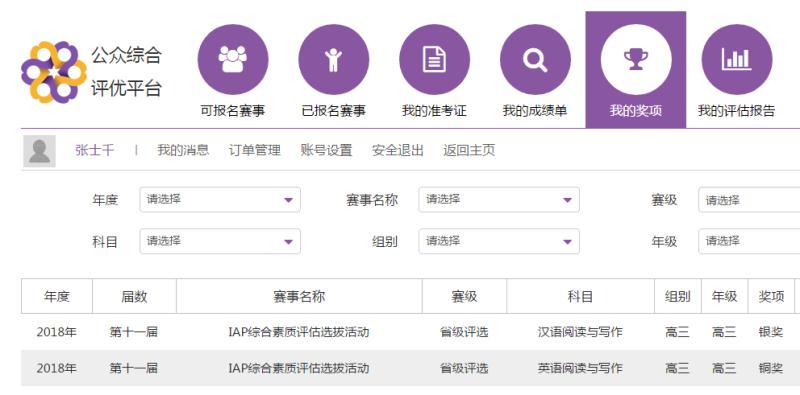Screen dimensions: 800x395
Task: Click 第十一届 in the 铜奖 row
Action: pos(134,368)
